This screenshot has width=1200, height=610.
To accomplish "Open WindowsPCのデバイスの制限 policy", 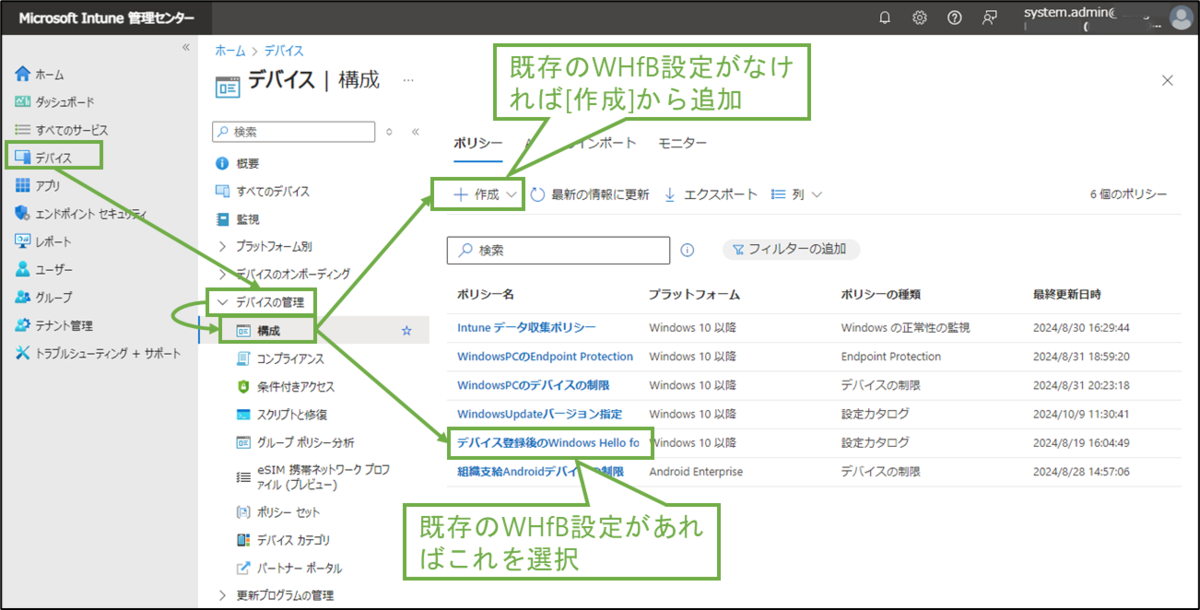I will pos(533,385).
